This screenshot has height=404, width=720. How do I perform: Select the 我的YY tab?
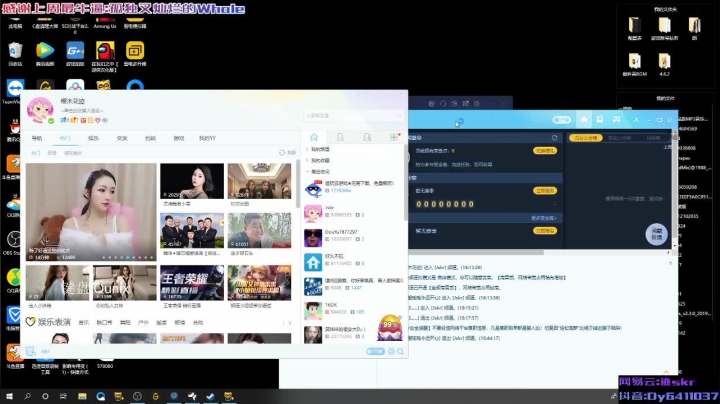point(207,138)
